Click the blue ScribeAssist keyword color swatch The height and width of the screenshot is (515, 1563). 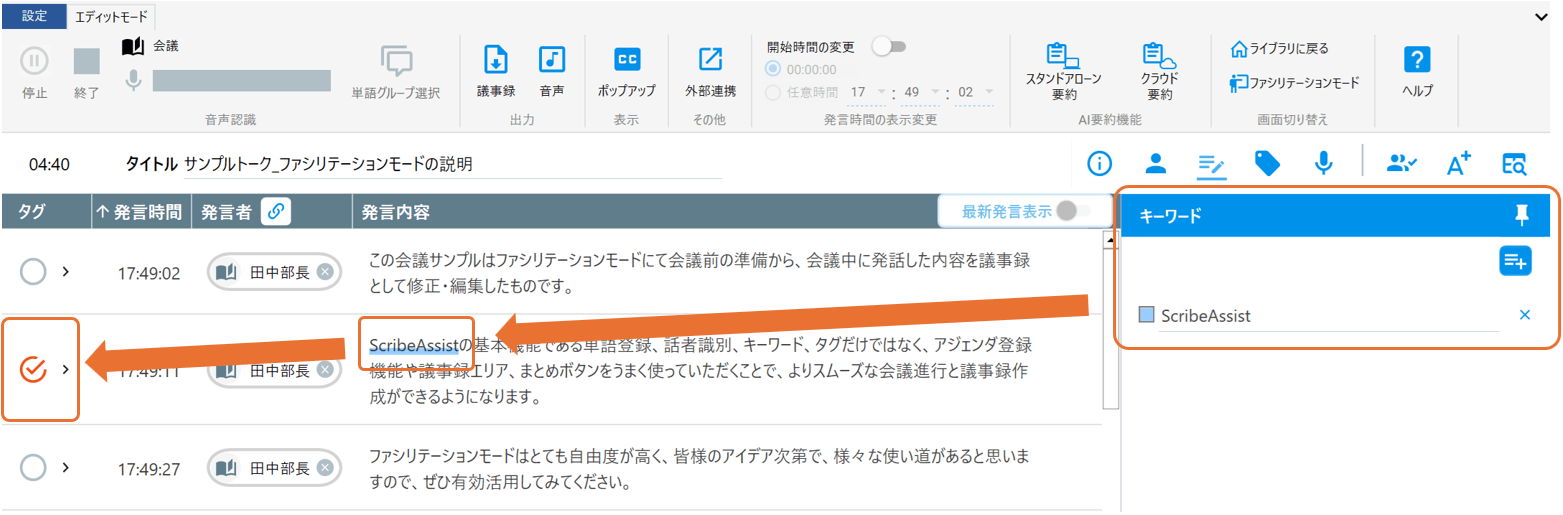pyautogui.click(x=1146, y=315)
